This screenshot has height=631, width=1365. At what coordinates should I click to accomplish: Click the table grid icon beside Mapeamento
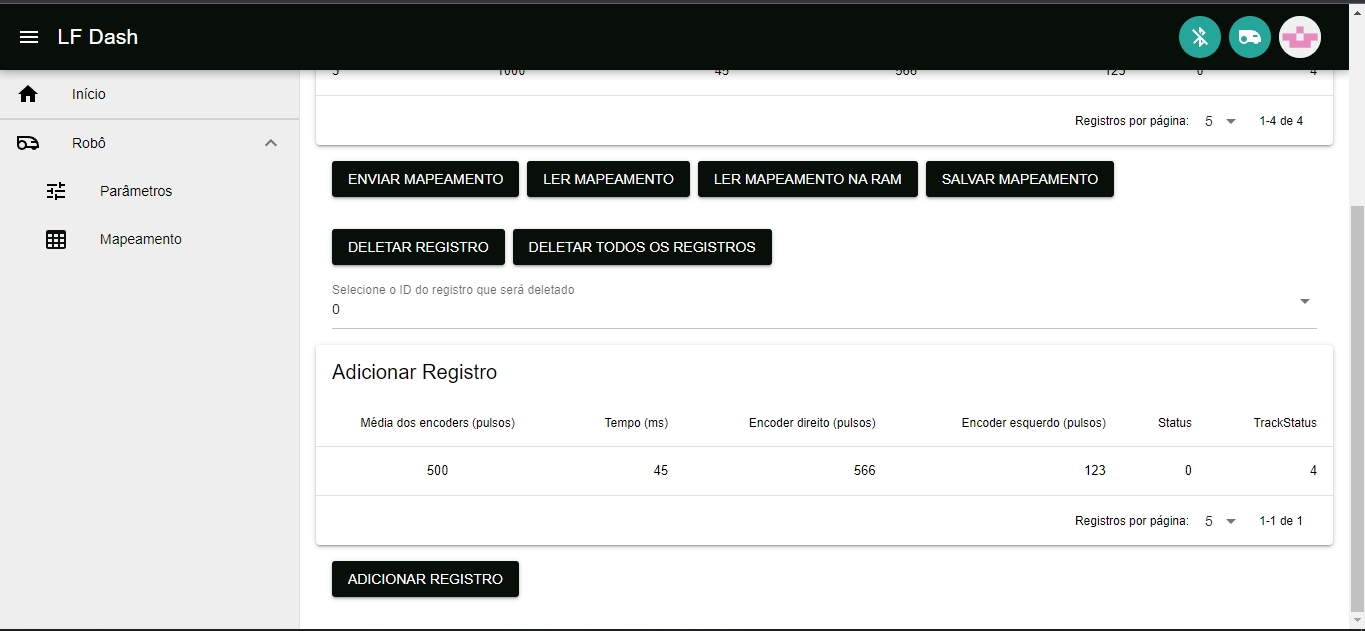(56, 240)
